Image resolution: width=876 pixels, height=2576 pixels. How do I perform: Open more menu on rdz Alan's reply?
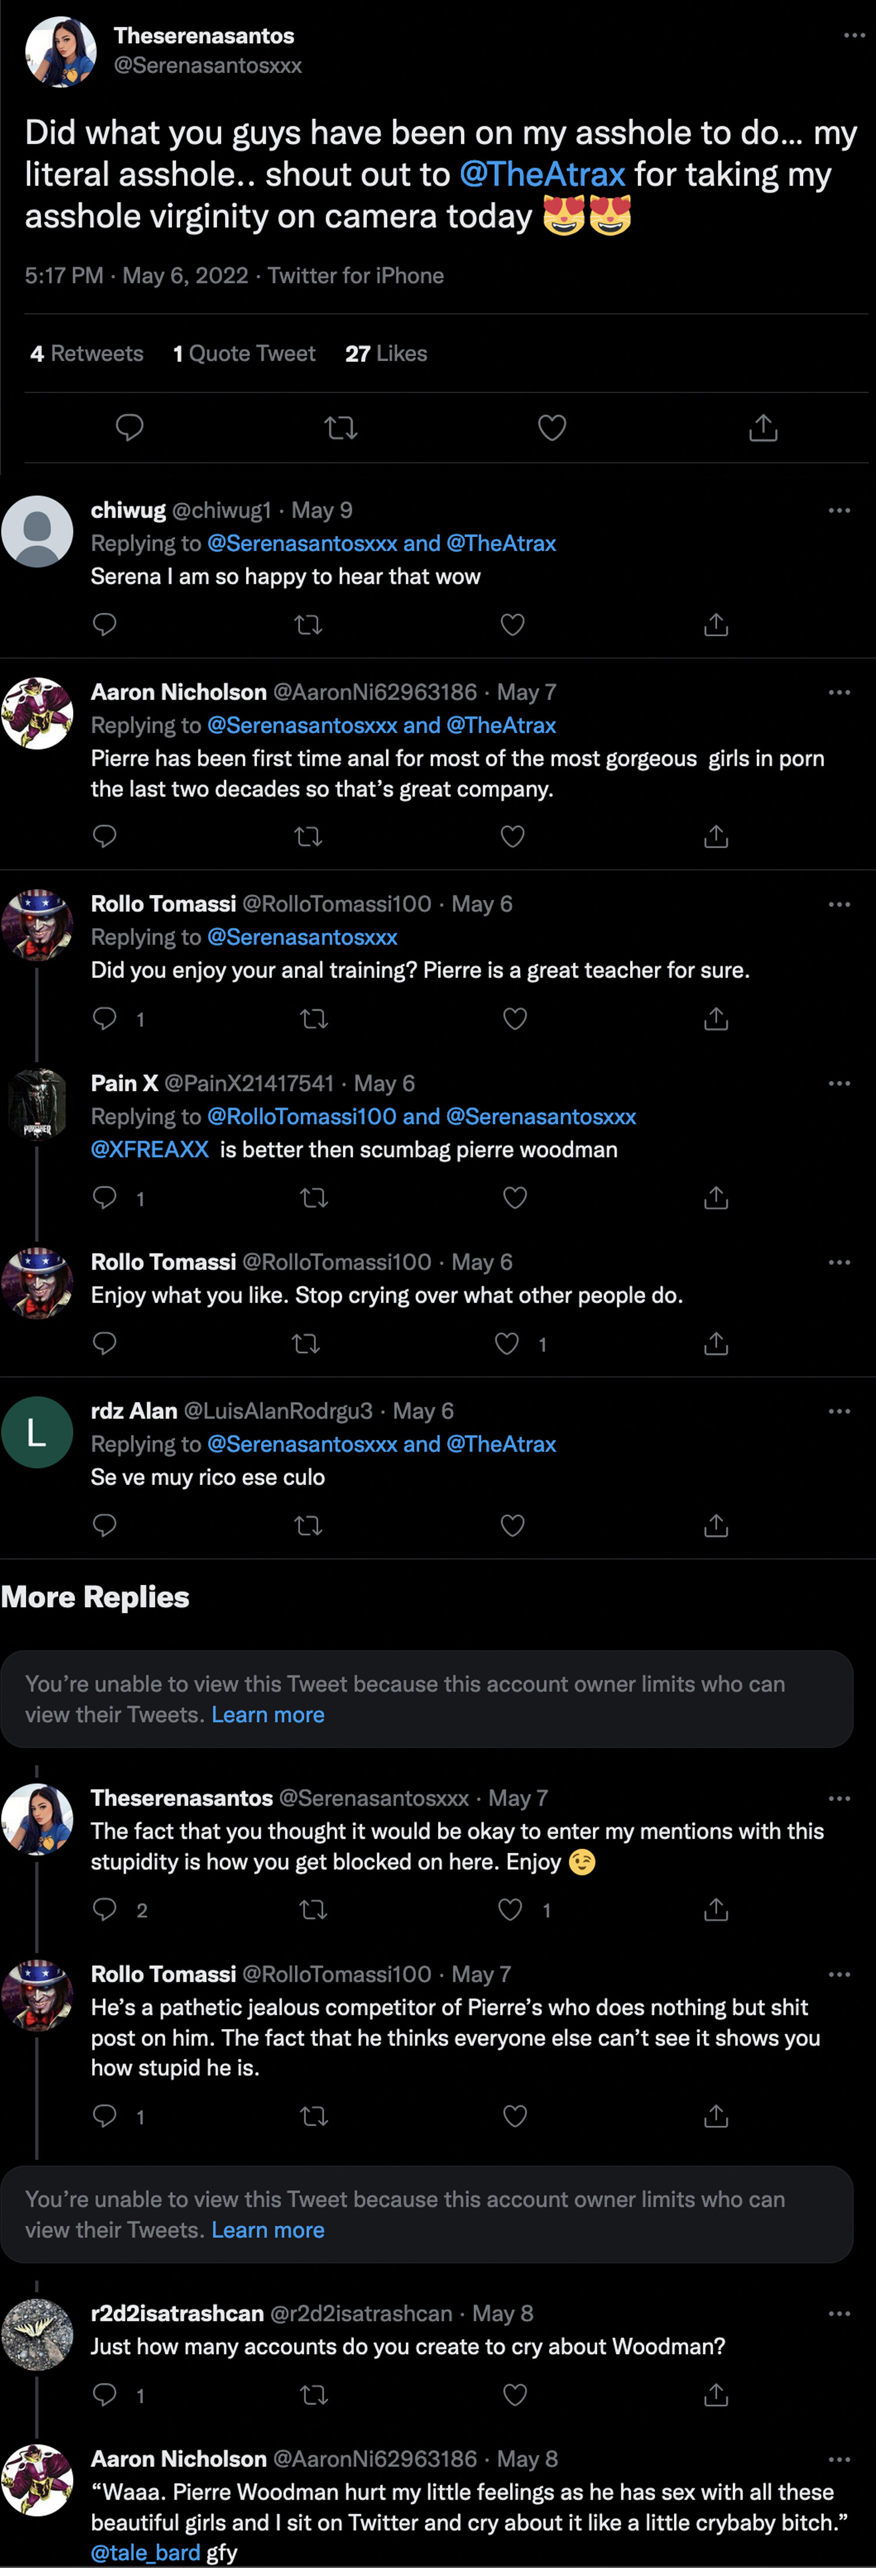[839, 1411]
